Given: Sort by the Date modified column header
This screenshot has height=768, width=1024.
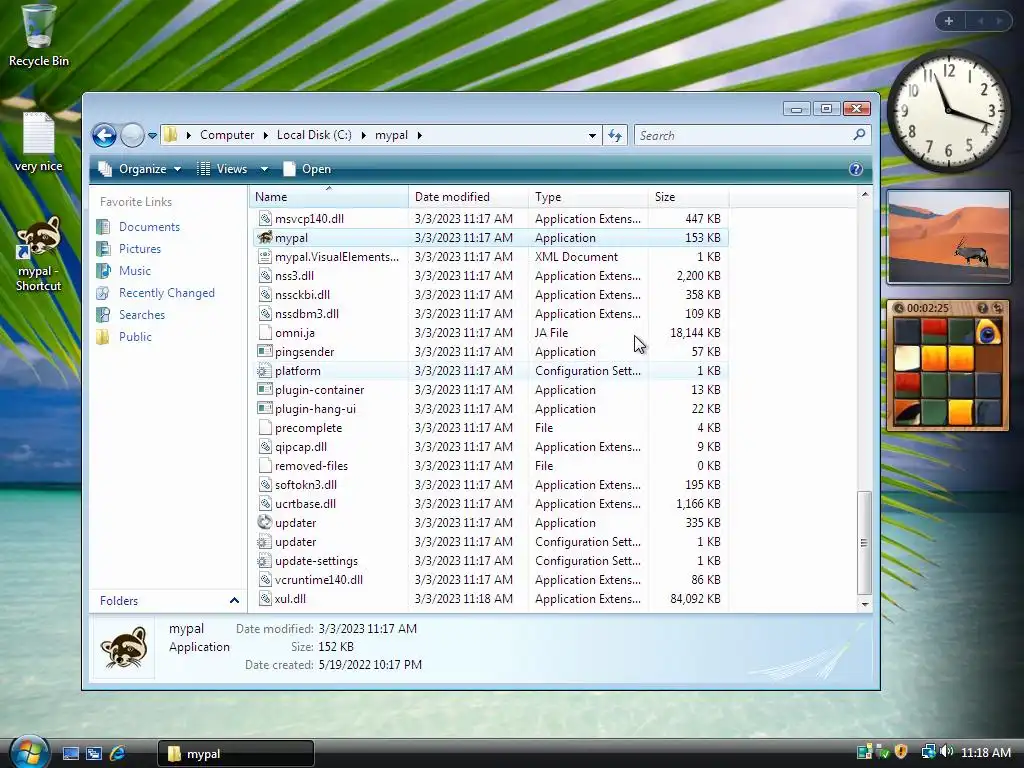Looking at the screenshot, I should (468, 197).
